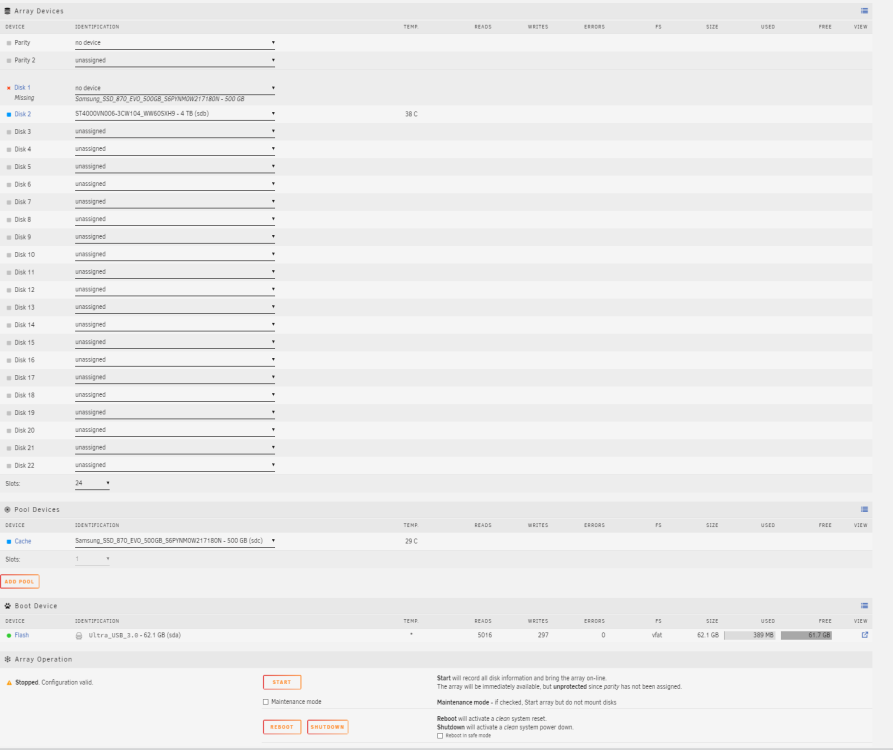The width and height of the screenshot is (893, 750).
Task: Click Flash used space bar 389 MB
Action: pos(749,636)
